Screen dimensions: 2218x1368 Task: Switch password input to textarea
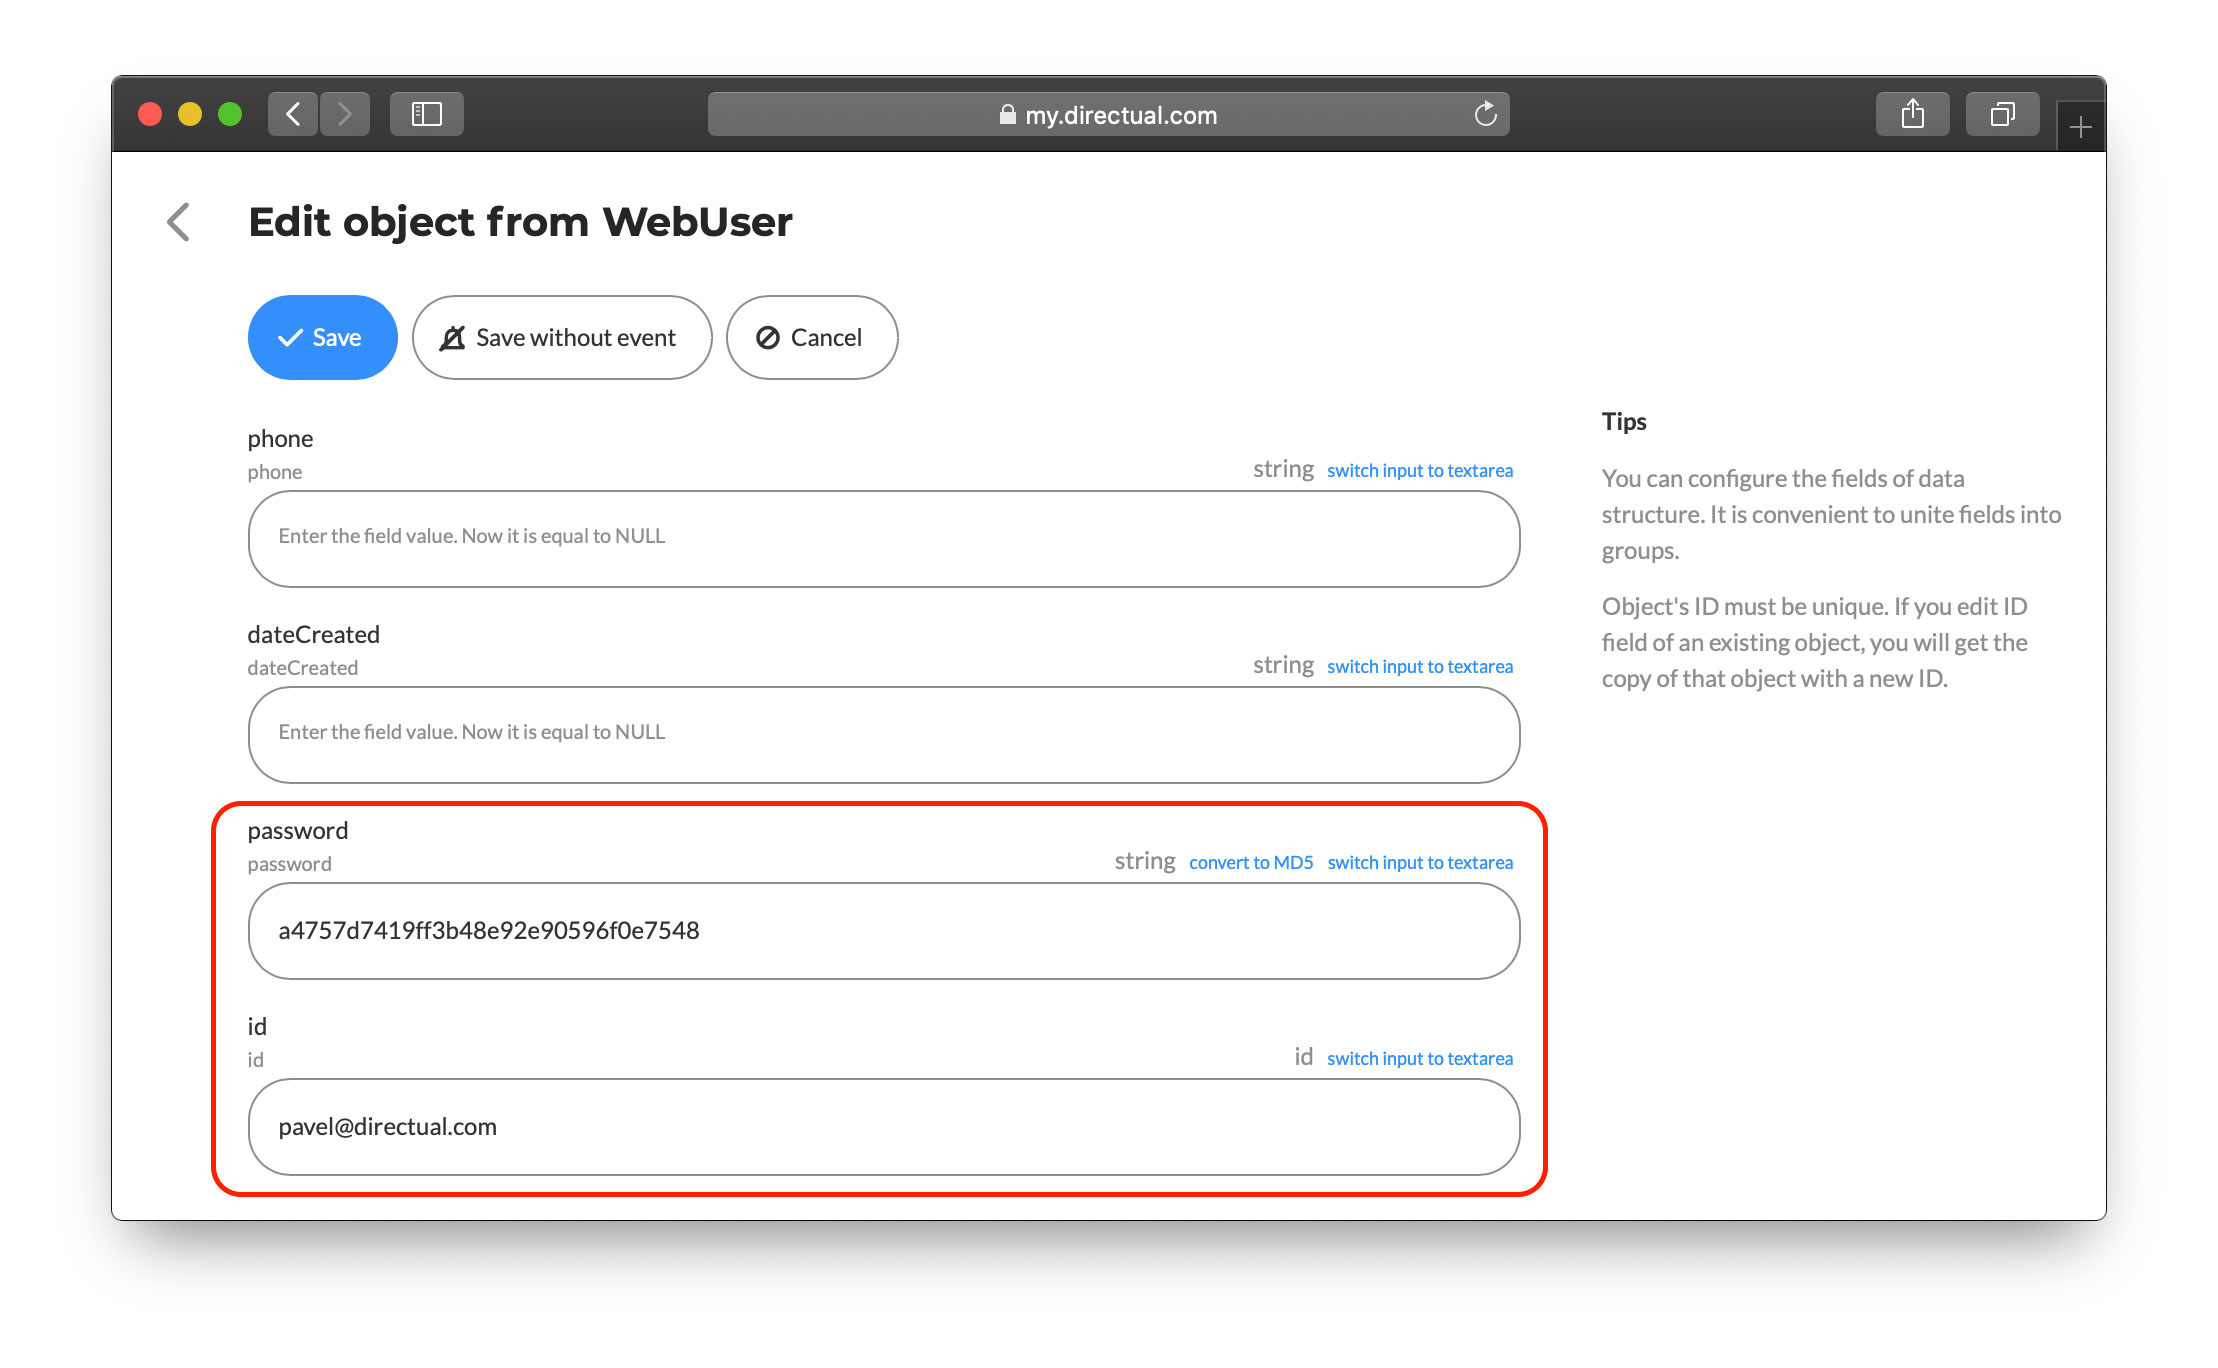click(1418, 861)
